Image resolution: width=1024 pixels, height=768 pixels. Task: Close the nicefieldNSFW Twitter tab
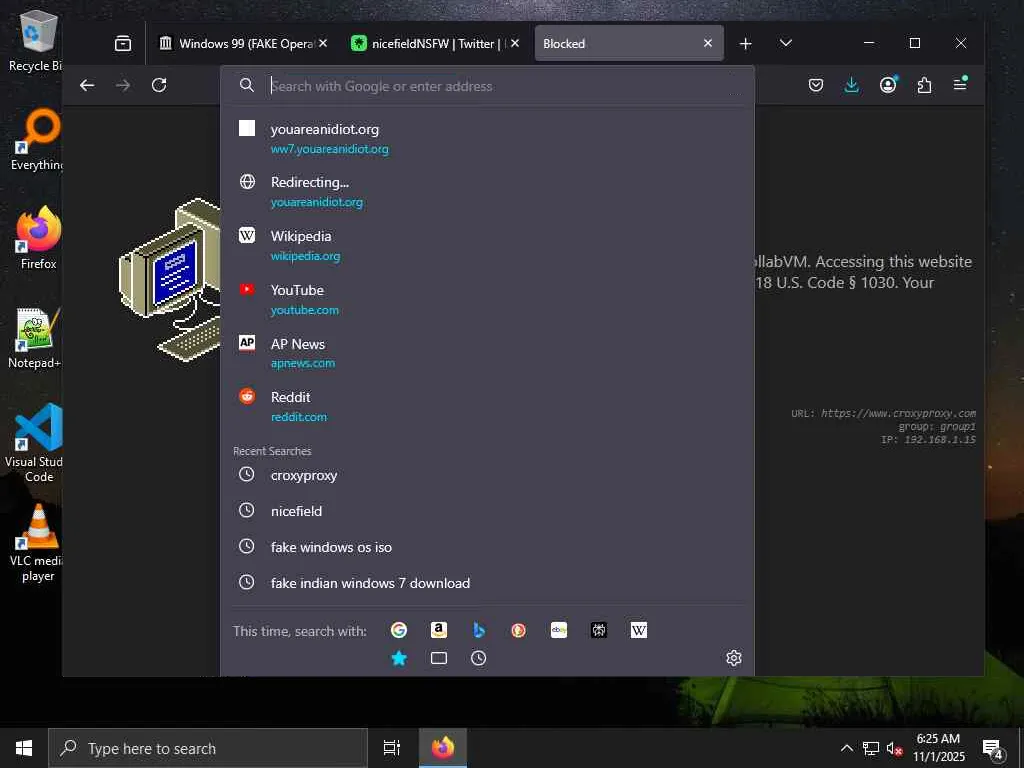(515, 44)
